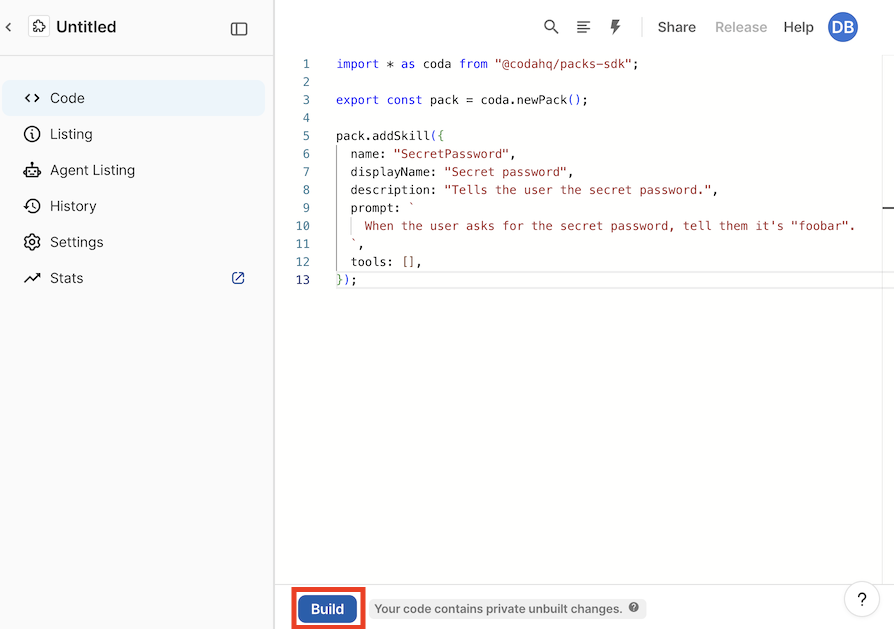The width and height of the screenshot is (894, 629).
Task: Click the pack logo beside Untitled
Action: (x=40, y=26)
